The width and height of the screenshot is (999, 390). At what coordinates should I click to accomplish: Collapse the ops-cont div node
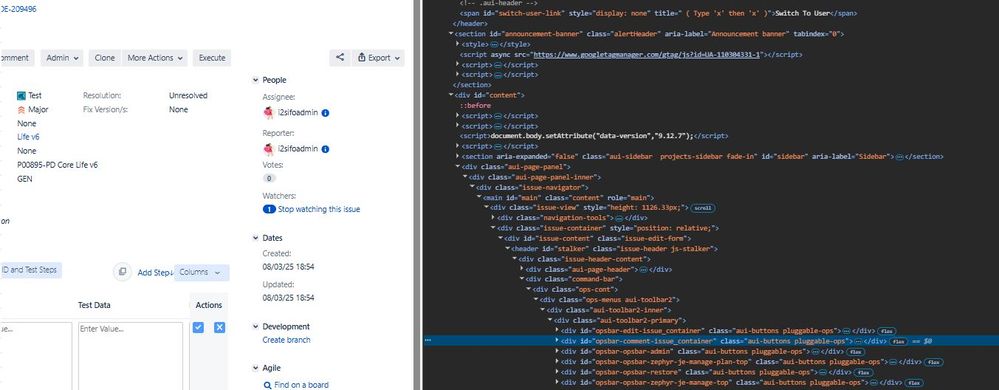coord(528,289)
